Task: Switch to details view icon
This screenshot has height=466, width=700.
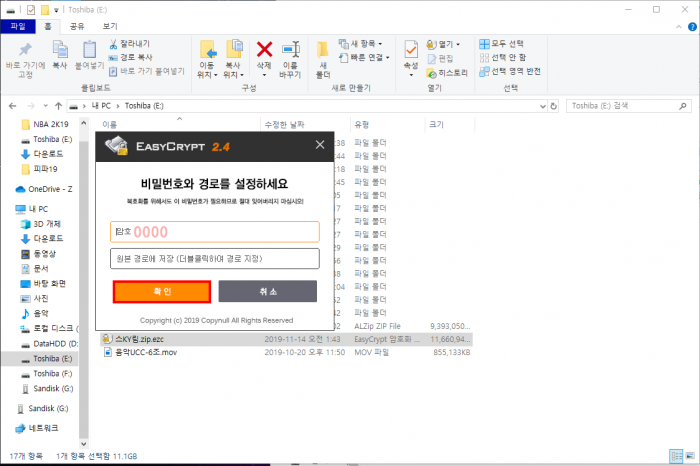Action: pos(677,456)
